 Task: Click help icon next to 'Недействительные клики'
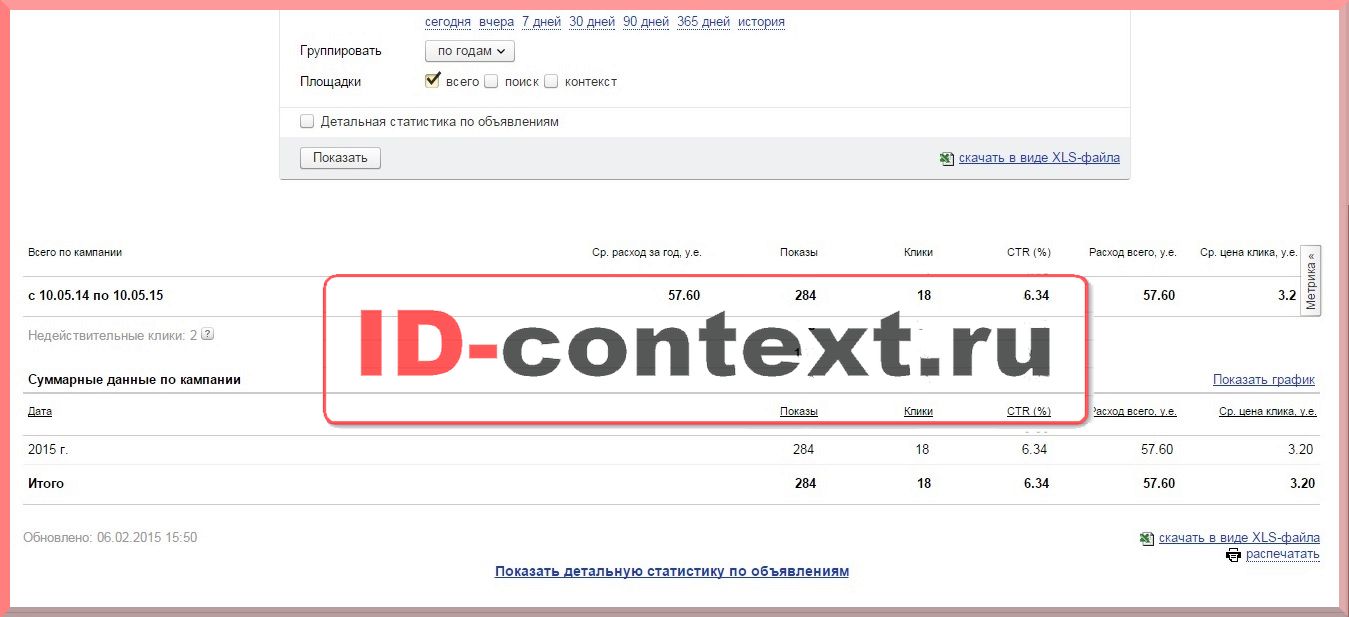tap(207, 335)
